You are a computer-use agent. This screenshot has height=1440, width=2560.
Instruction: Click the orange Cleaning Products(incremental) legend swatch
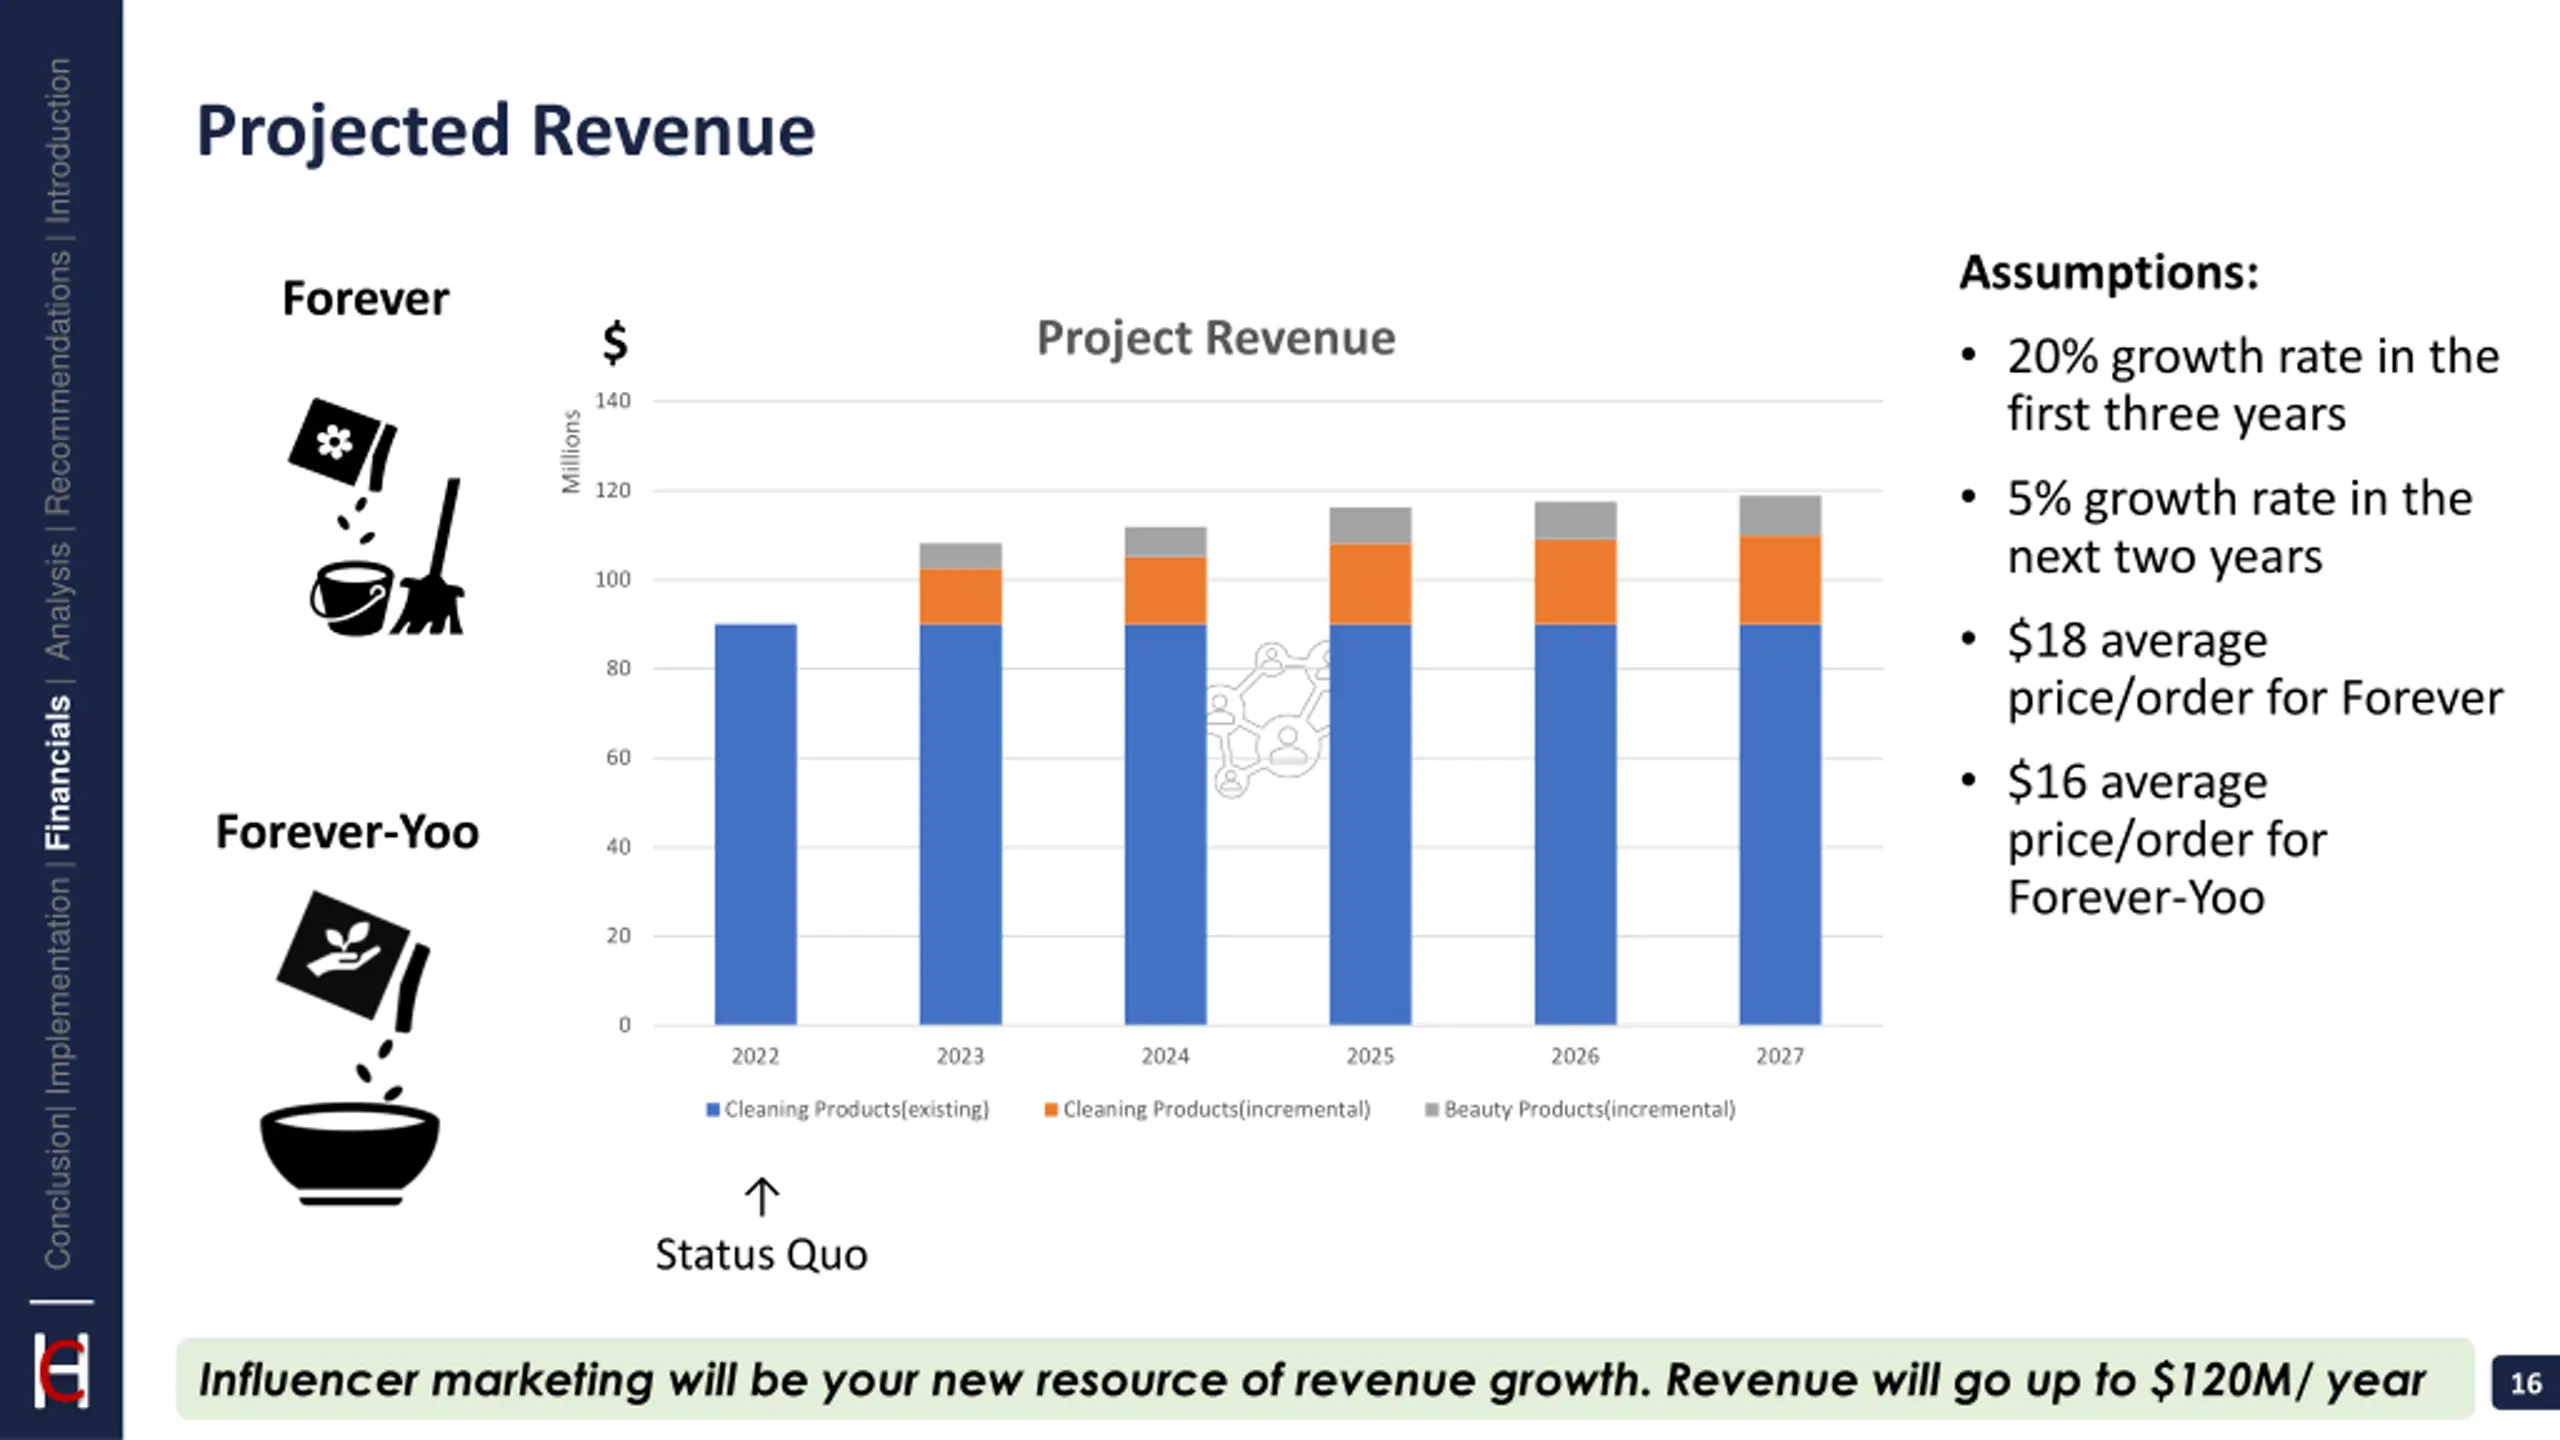click(x=1051, y=1110)
